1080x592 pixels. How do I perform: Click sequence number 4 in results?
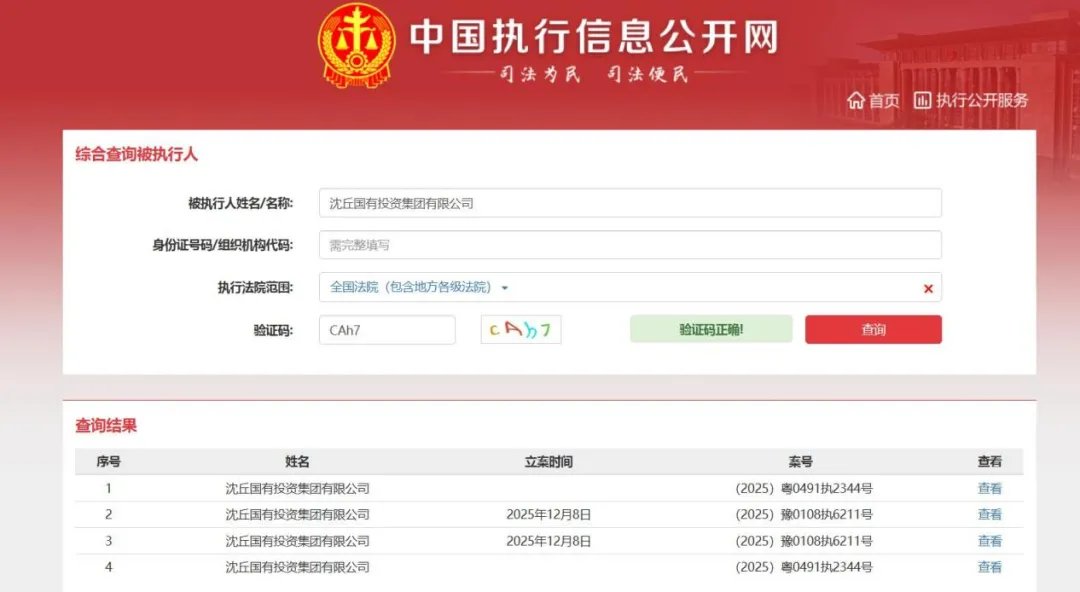click(108, 567)
